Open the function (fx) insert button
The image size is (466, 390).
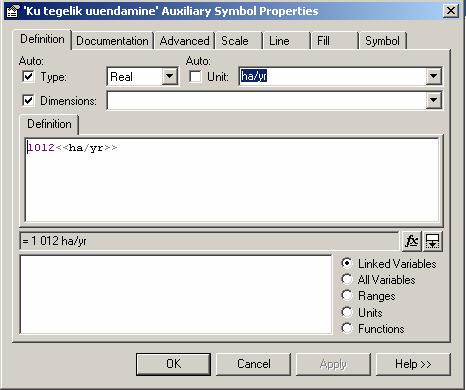click(x=412, y=241)
